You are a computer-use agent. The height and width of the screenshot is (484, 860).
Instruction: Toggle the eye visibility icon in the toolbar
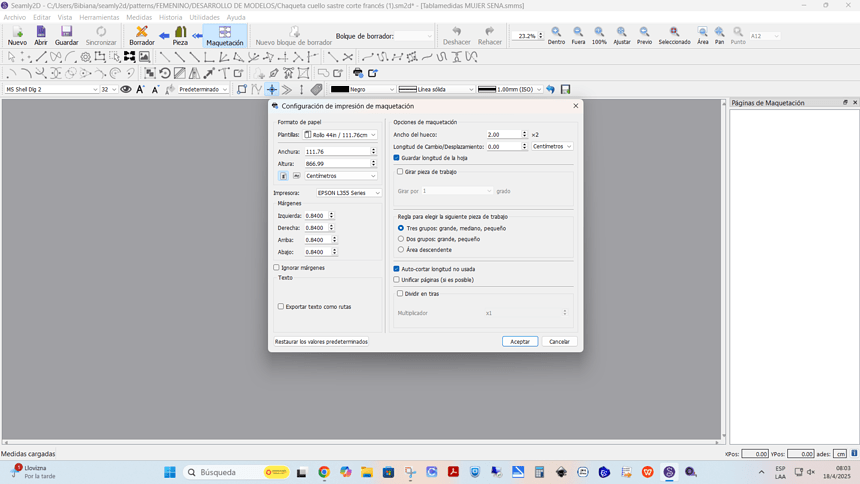click(126, 89)
